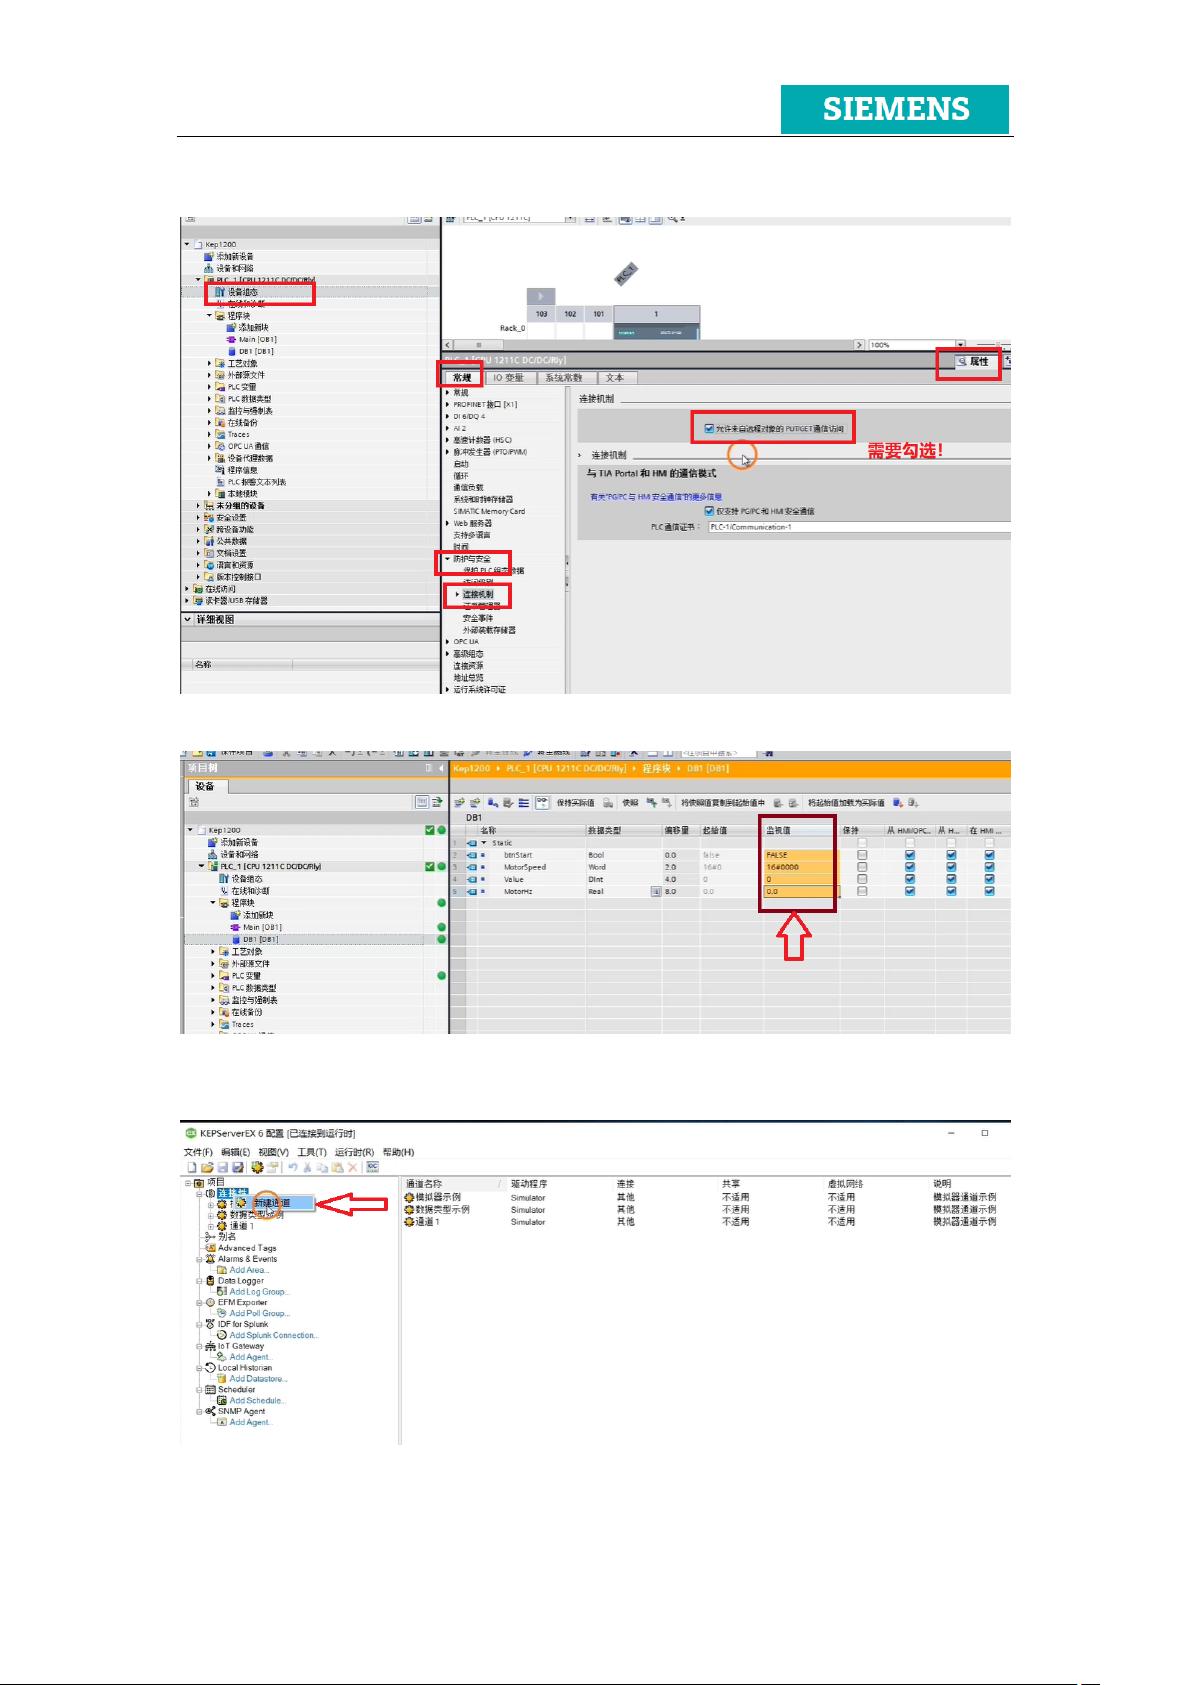Viewport: 1192px width, 1685px height.
Task: Click Add Splunk Connection... link
Action: (x=273, y=1335)
